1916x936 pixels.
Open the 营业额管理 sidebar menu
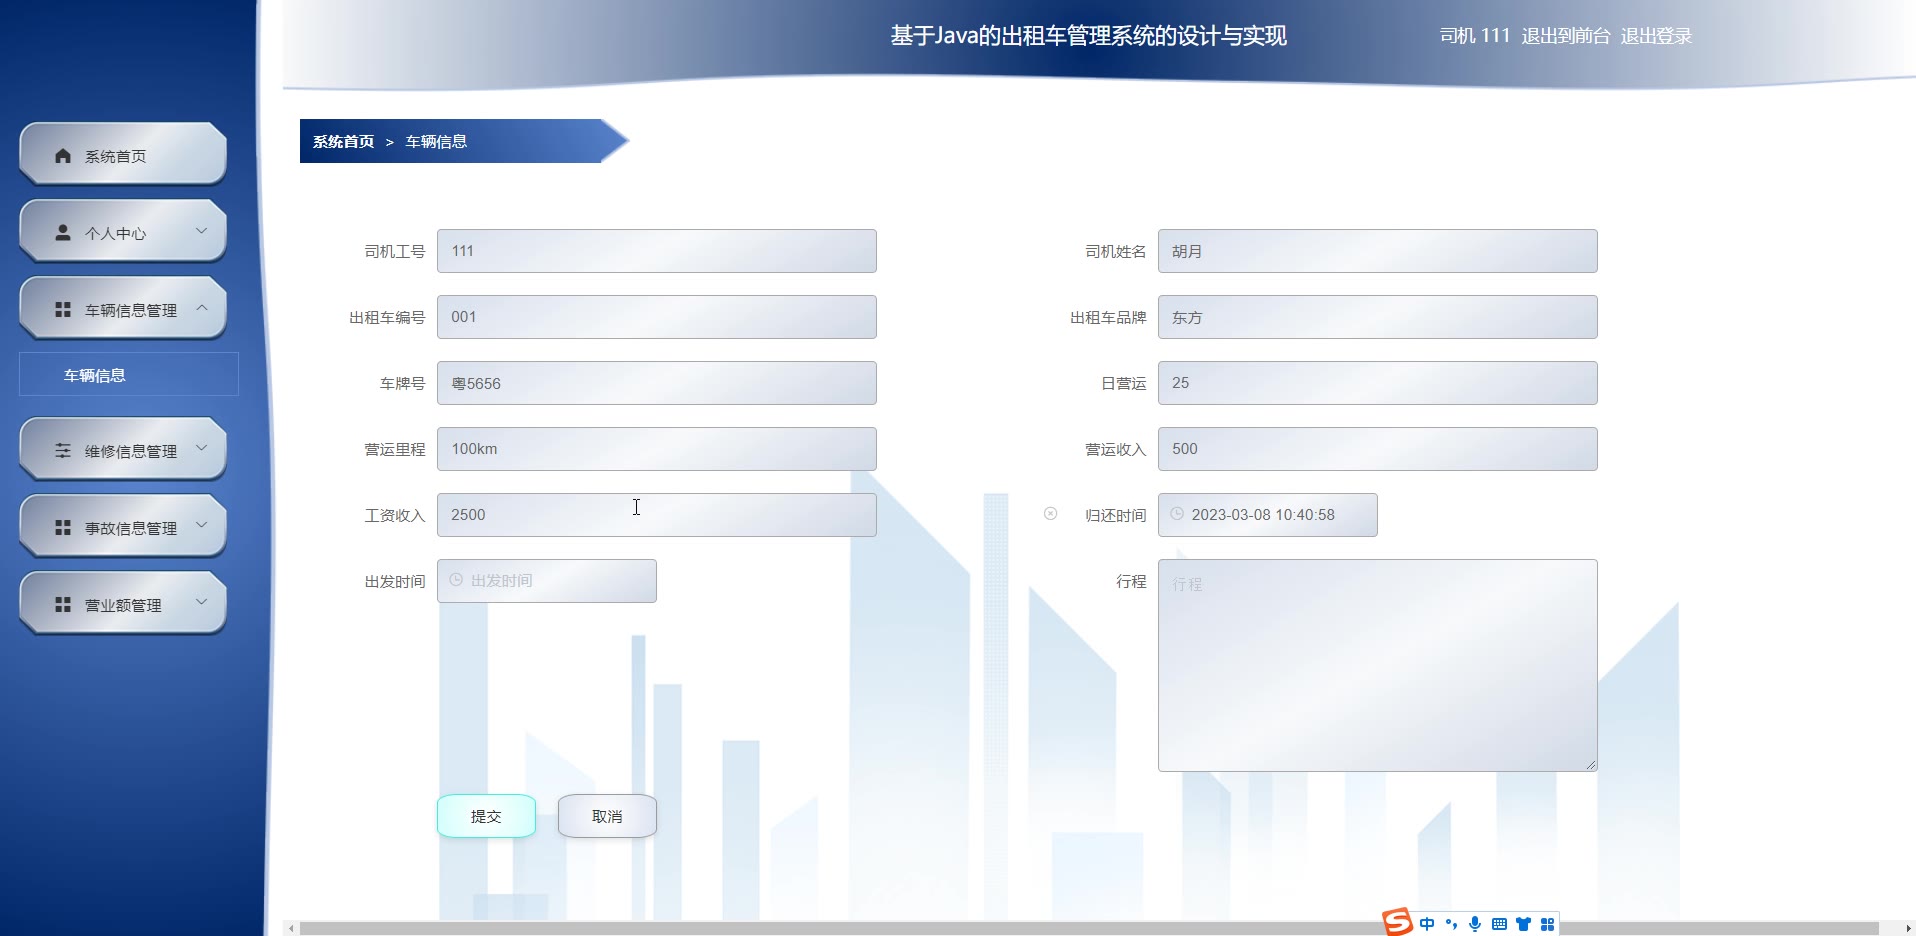click(x=123, y=604)
